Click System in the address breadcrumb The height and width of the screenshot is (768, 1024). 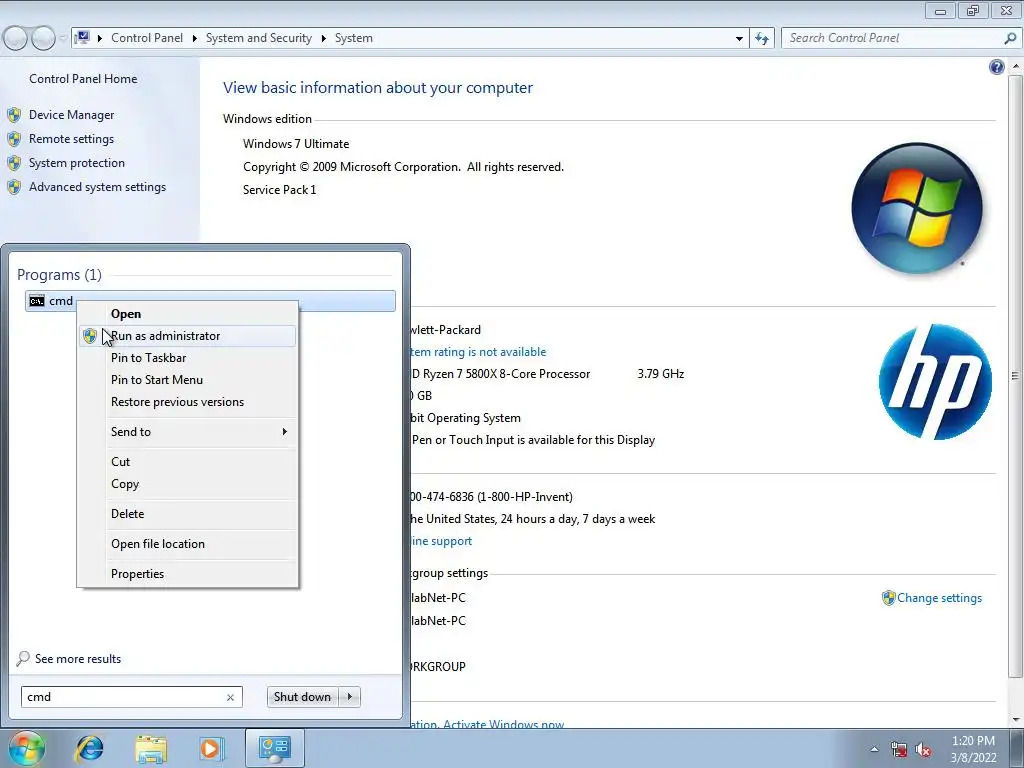[354, 38]
